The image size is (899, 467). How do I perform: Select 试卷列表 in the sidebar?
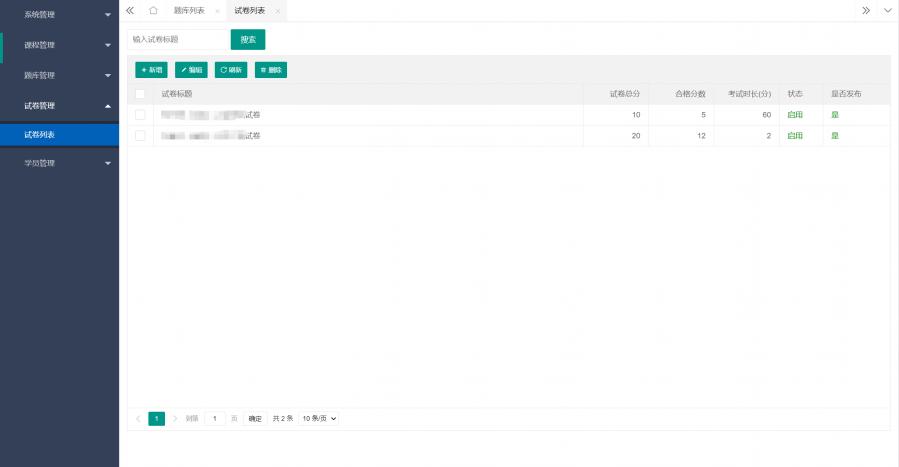pyautogui.click(x=59, y=134)
